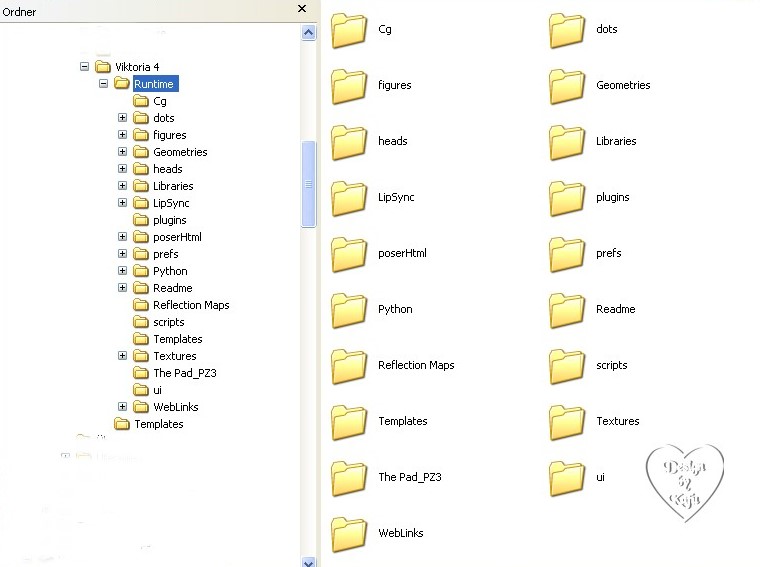Viewport: 760px width, 567px height.
Task: Select the highlighted Runtime folder in tree
Action: [154, 84]
